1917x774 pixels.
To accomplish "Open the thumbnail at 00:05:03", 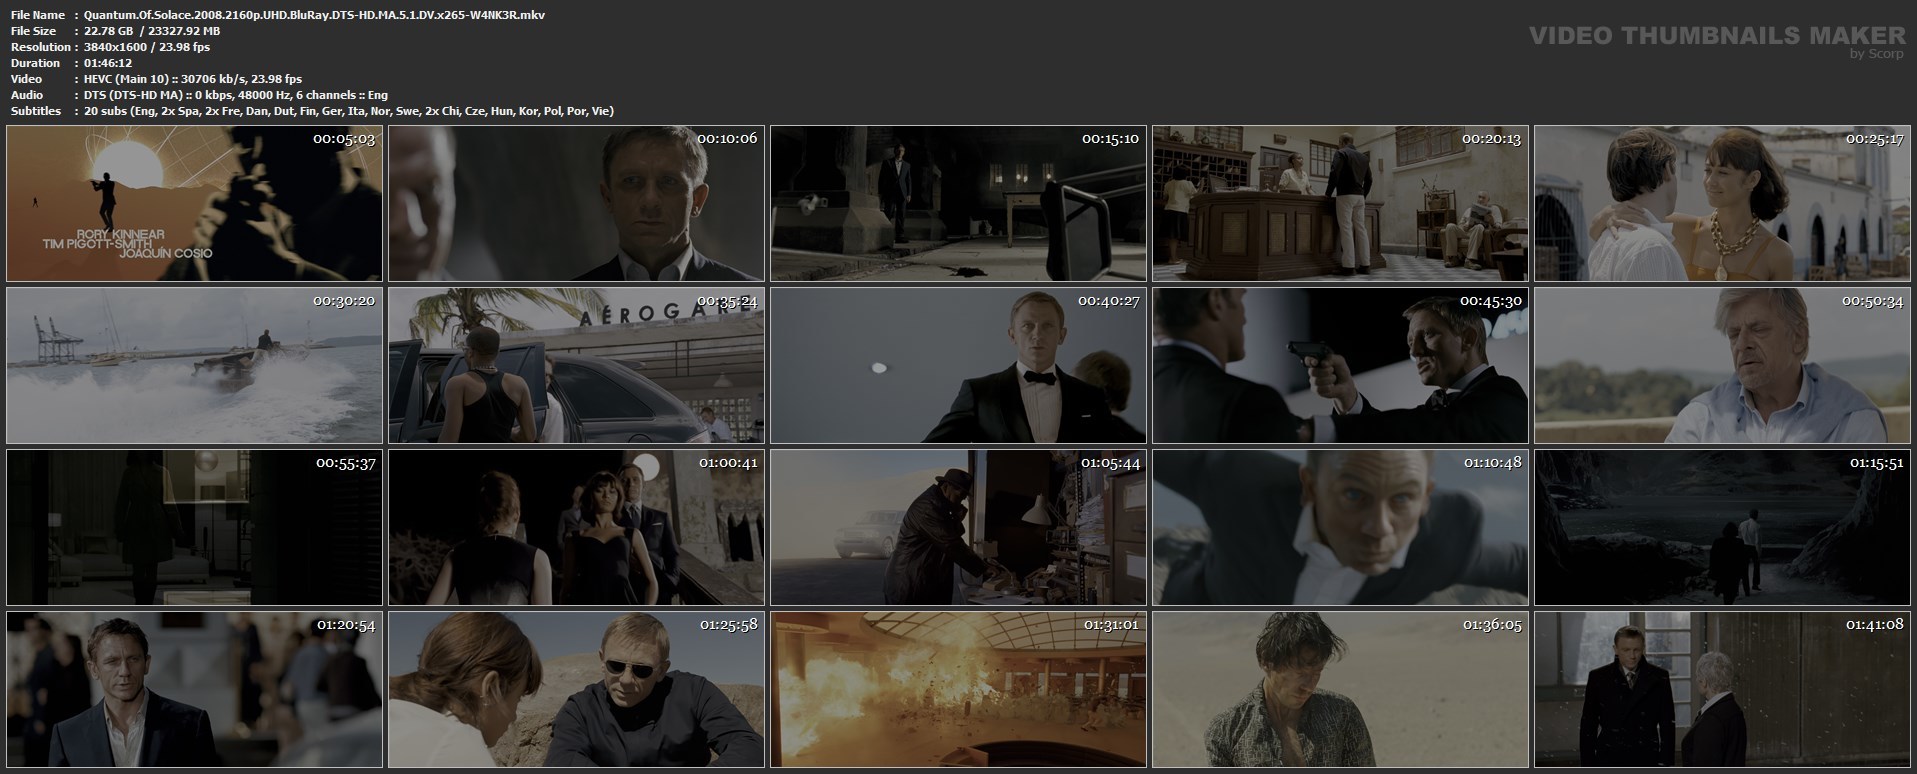I will [x=194, y=203].
